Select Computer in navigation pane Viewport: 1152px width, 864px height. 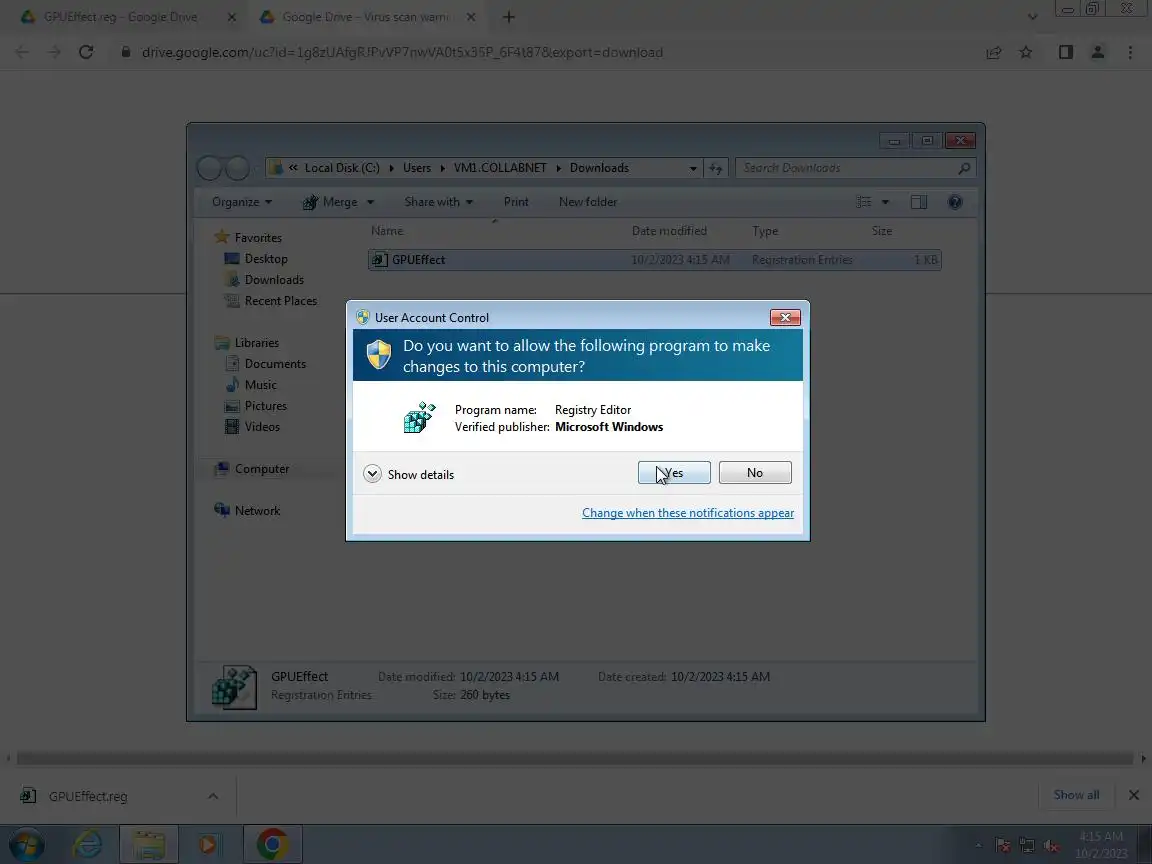point(262,469)
